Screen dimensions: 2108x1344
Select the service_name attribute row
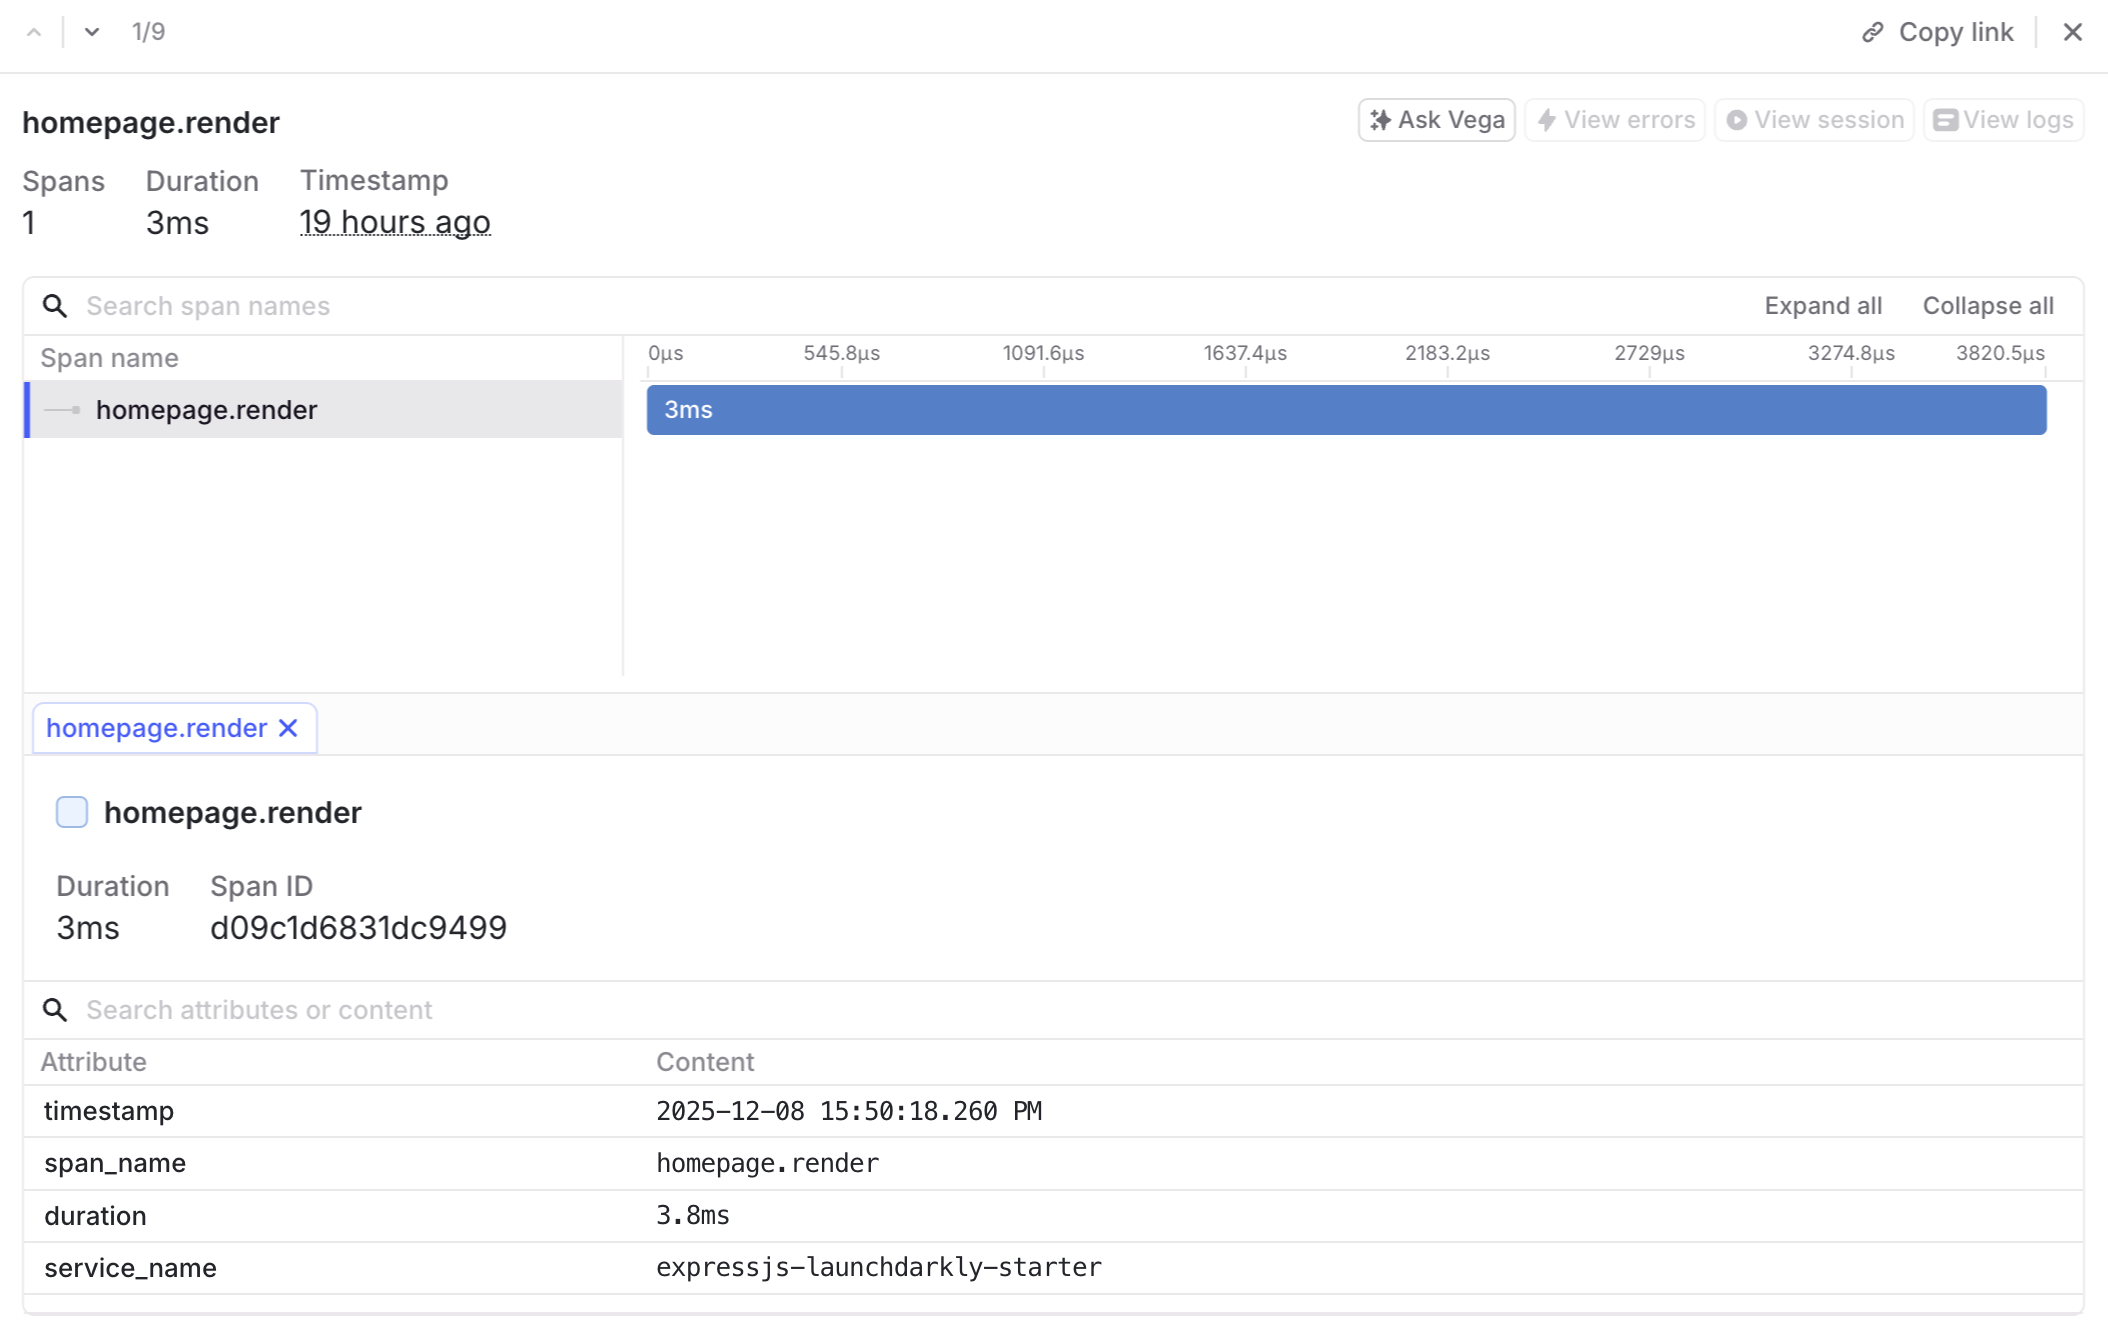[400, 1267]
